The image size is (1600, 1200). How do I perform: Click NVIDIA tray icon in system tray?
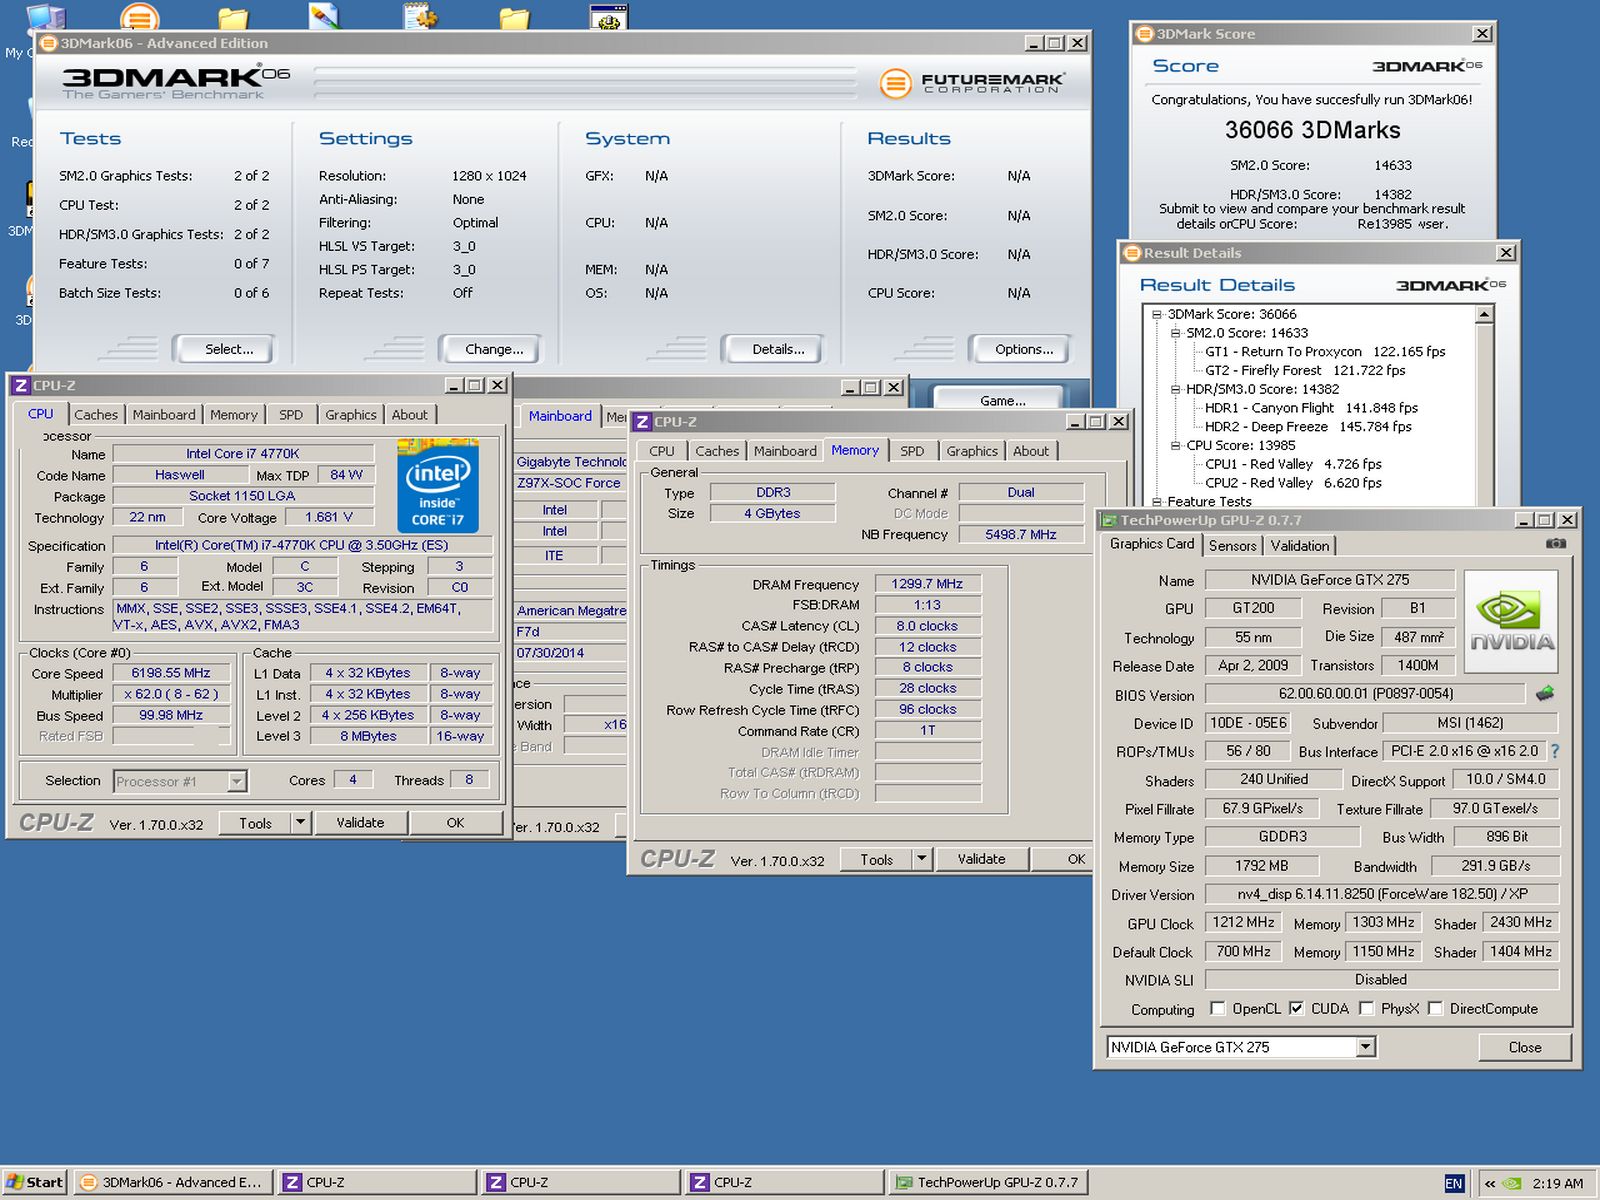(1512, 1183)
